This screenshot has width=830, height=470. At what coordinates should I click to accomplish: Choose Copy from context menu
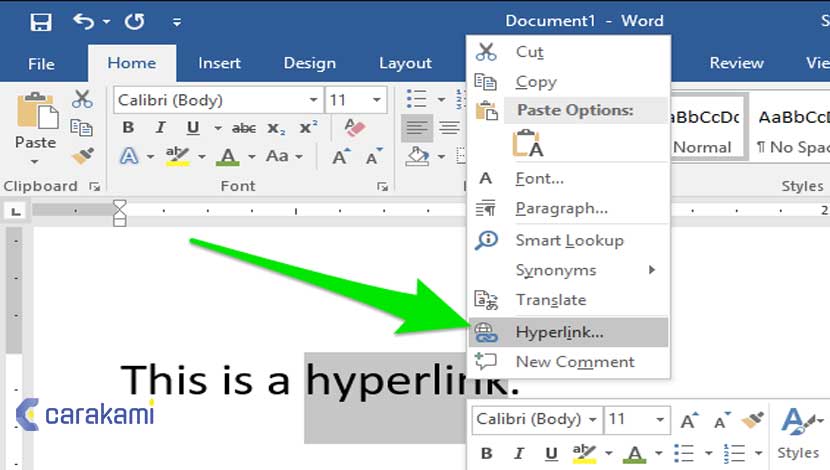pyautogui.click(x=569, y=82)
